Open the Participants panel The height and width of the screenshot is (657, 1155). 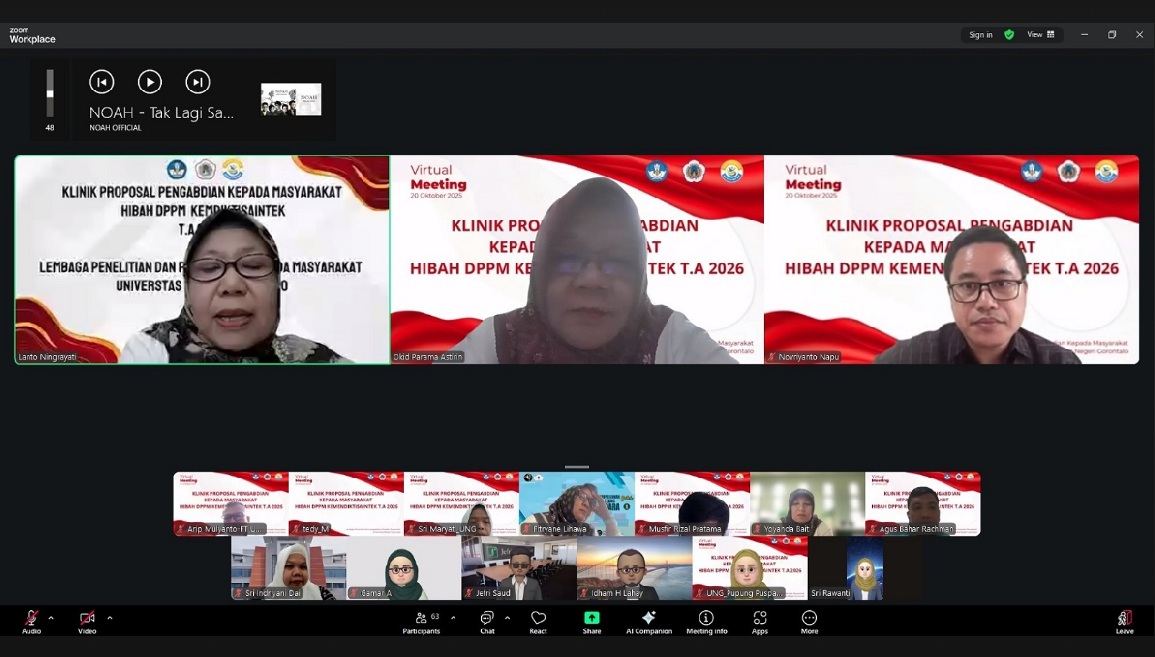tap(421, 621)
